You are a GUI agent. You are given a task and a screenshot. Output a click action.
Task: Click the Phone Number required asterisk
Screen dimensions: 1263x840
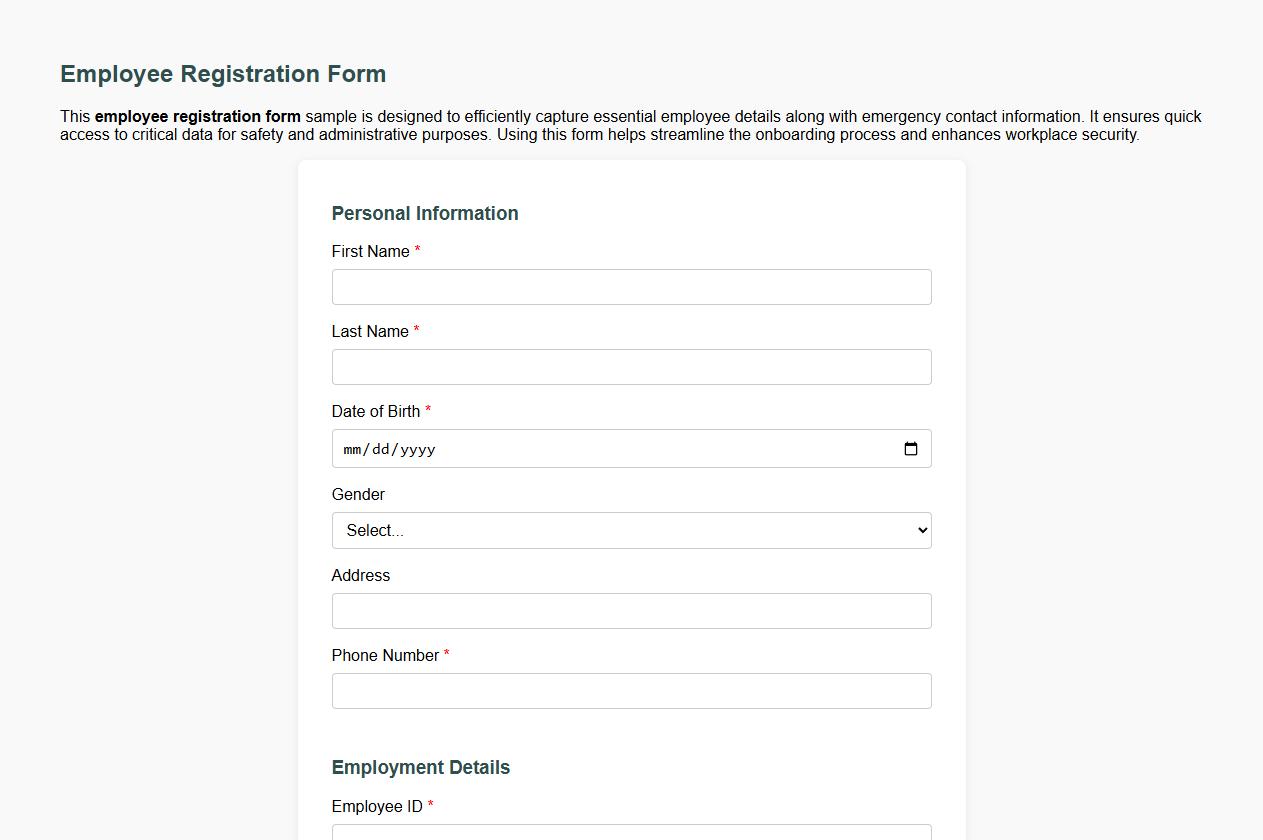446,655
